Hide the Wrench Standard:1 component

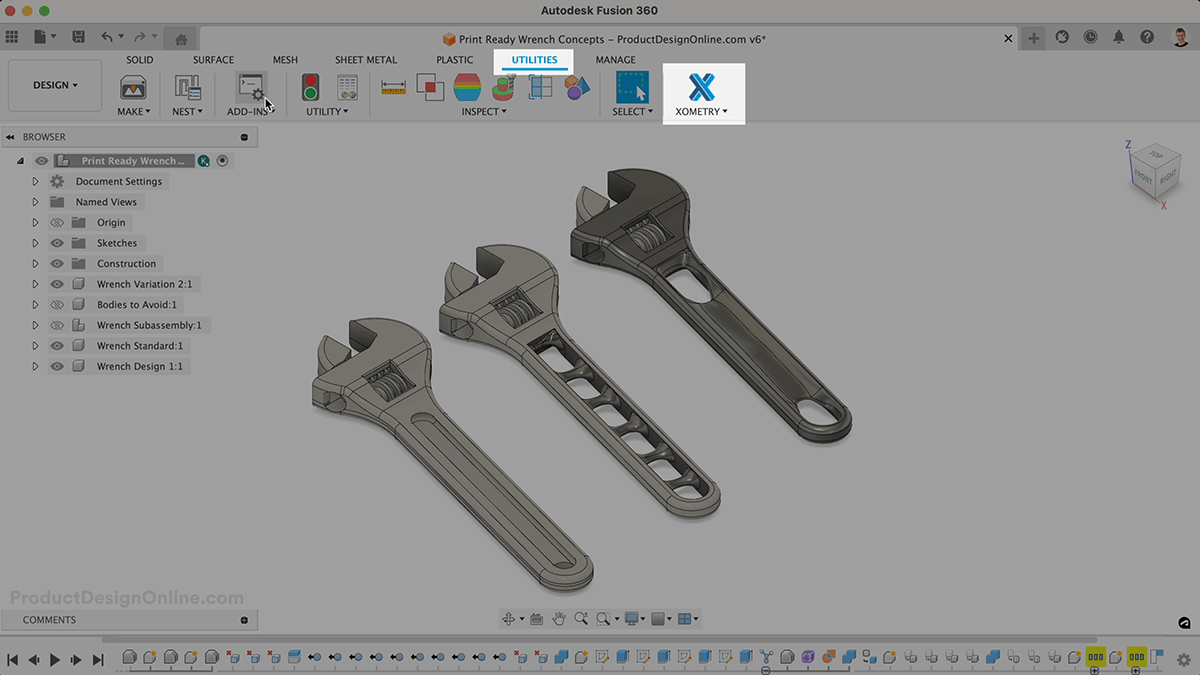pyautogui.click(x=57, y=345)
